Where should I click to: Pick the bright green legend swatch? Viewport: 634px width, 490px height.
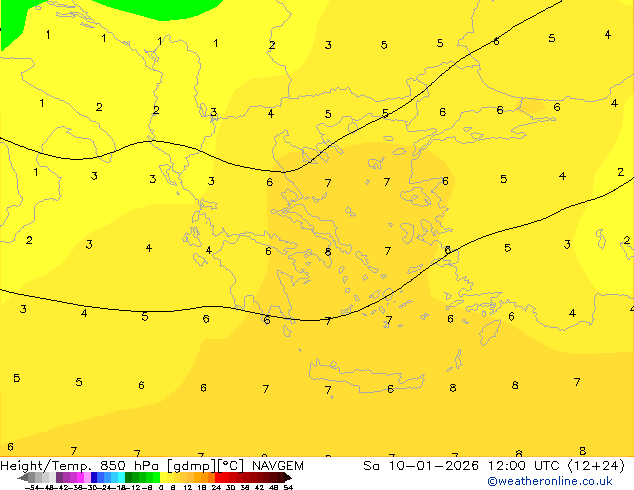click(156, 477)
